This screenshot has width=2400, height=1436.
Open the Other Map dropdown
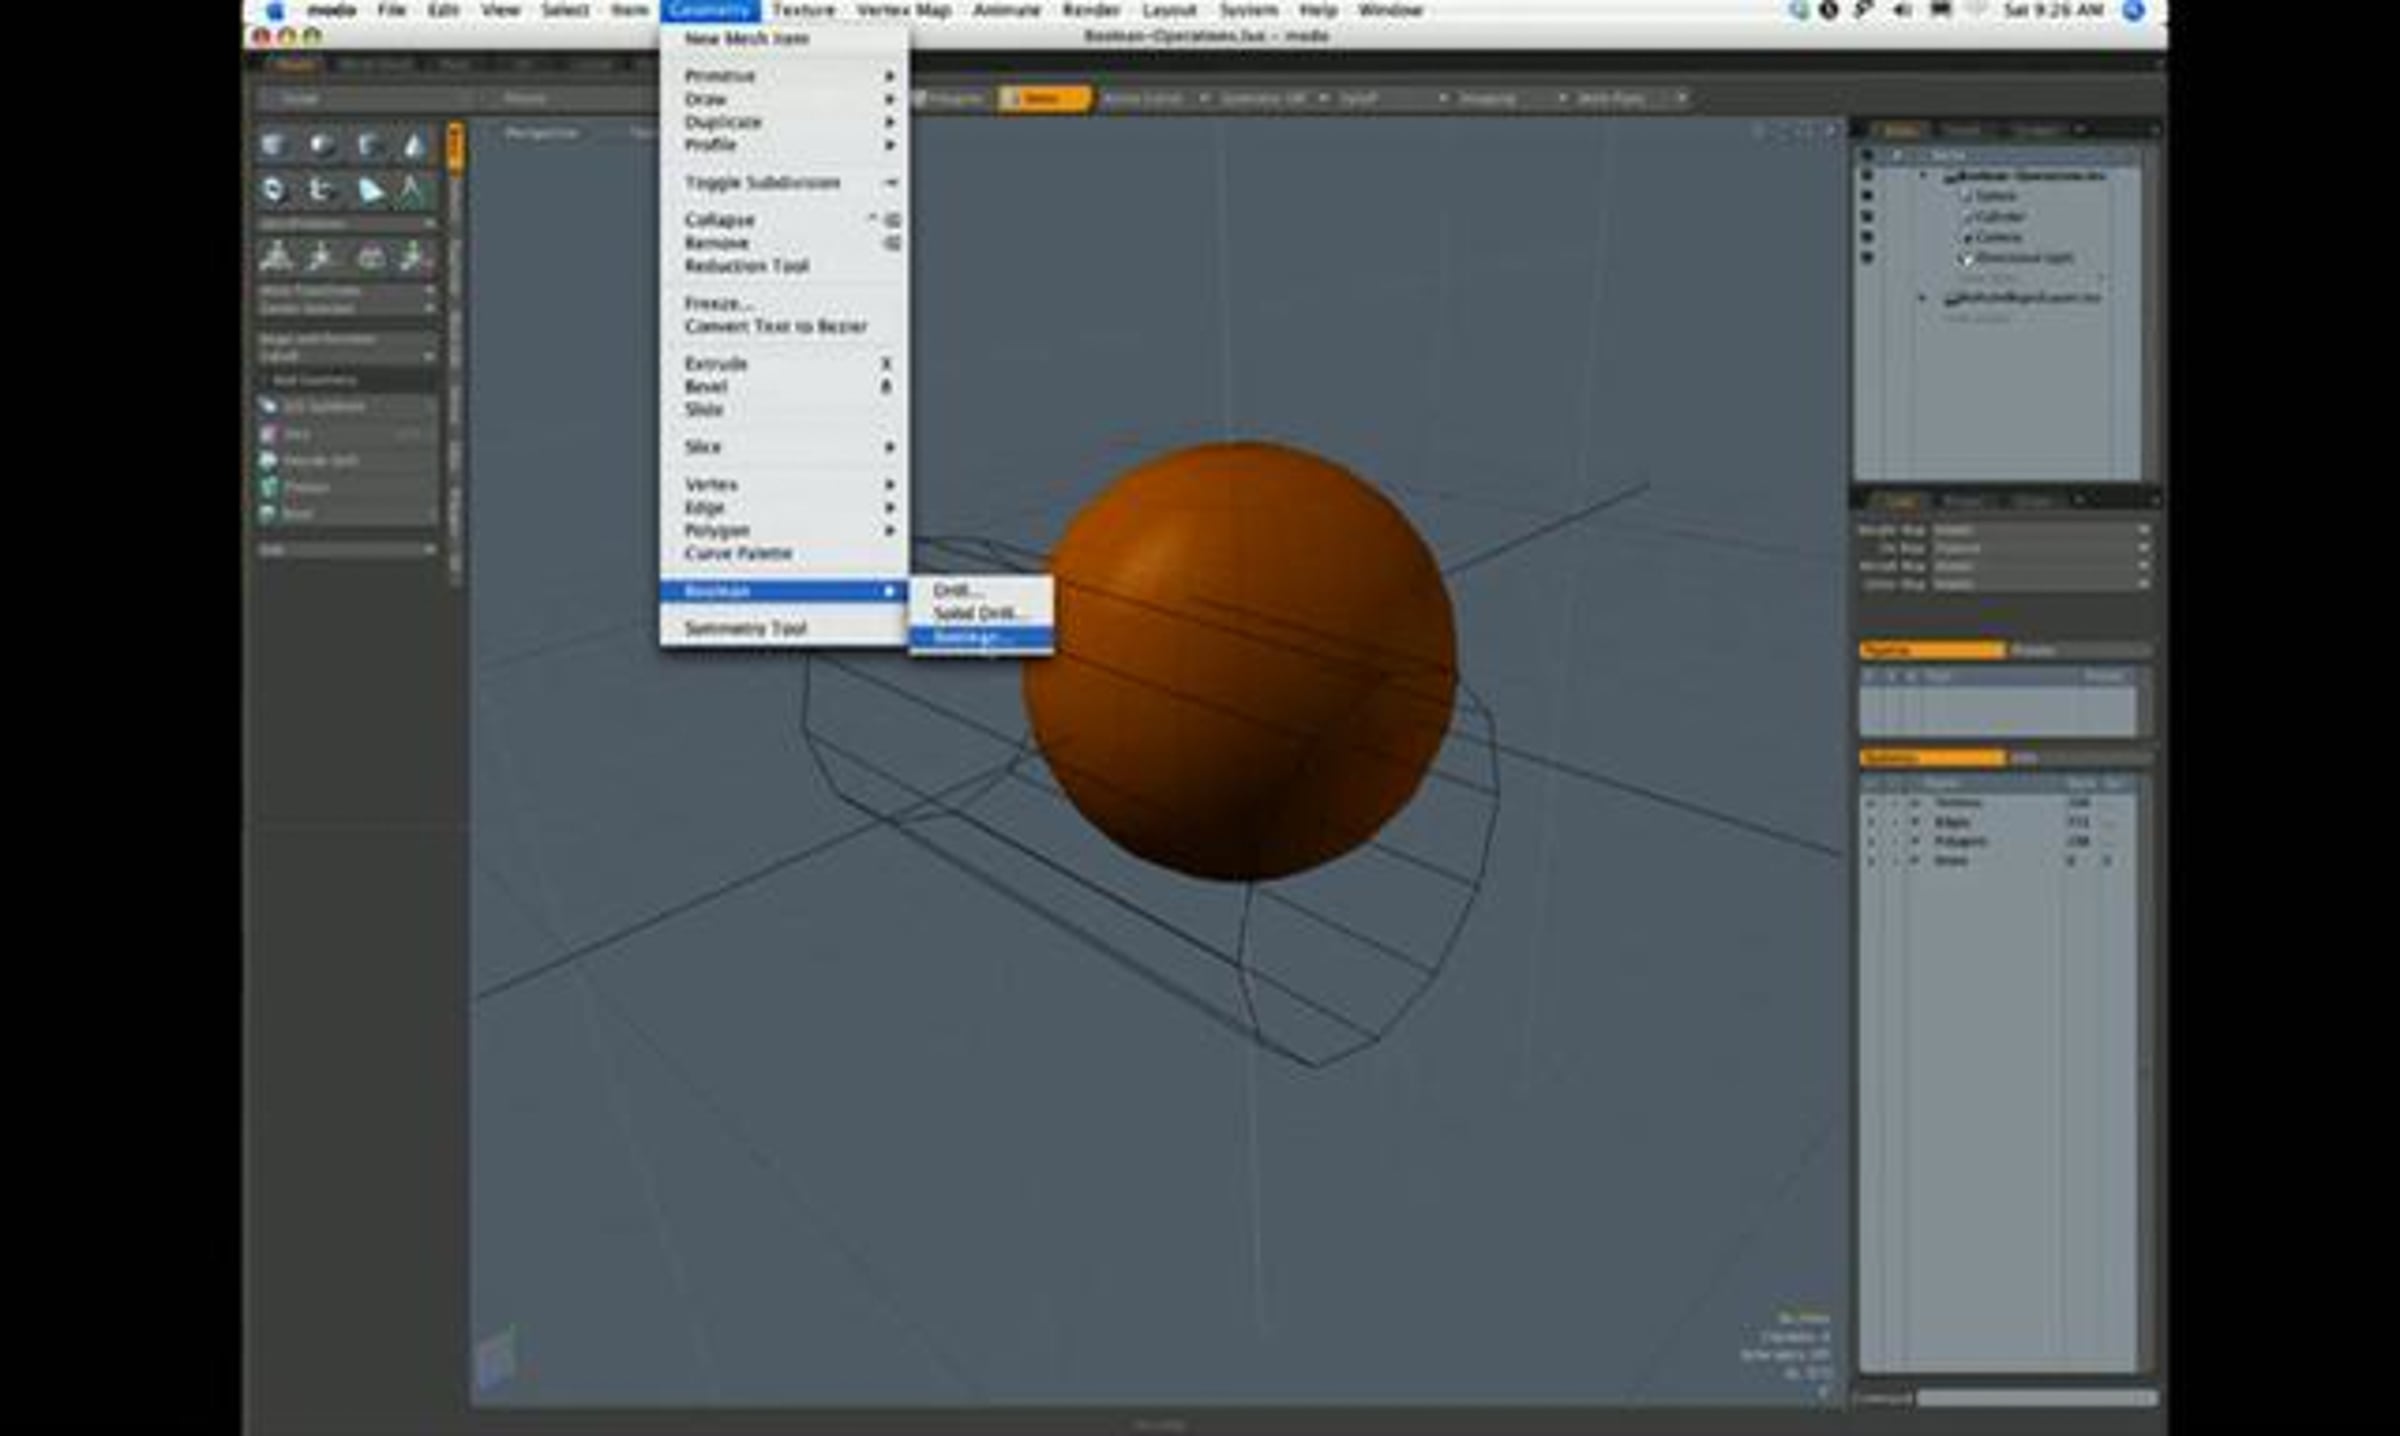(2039, 584)
